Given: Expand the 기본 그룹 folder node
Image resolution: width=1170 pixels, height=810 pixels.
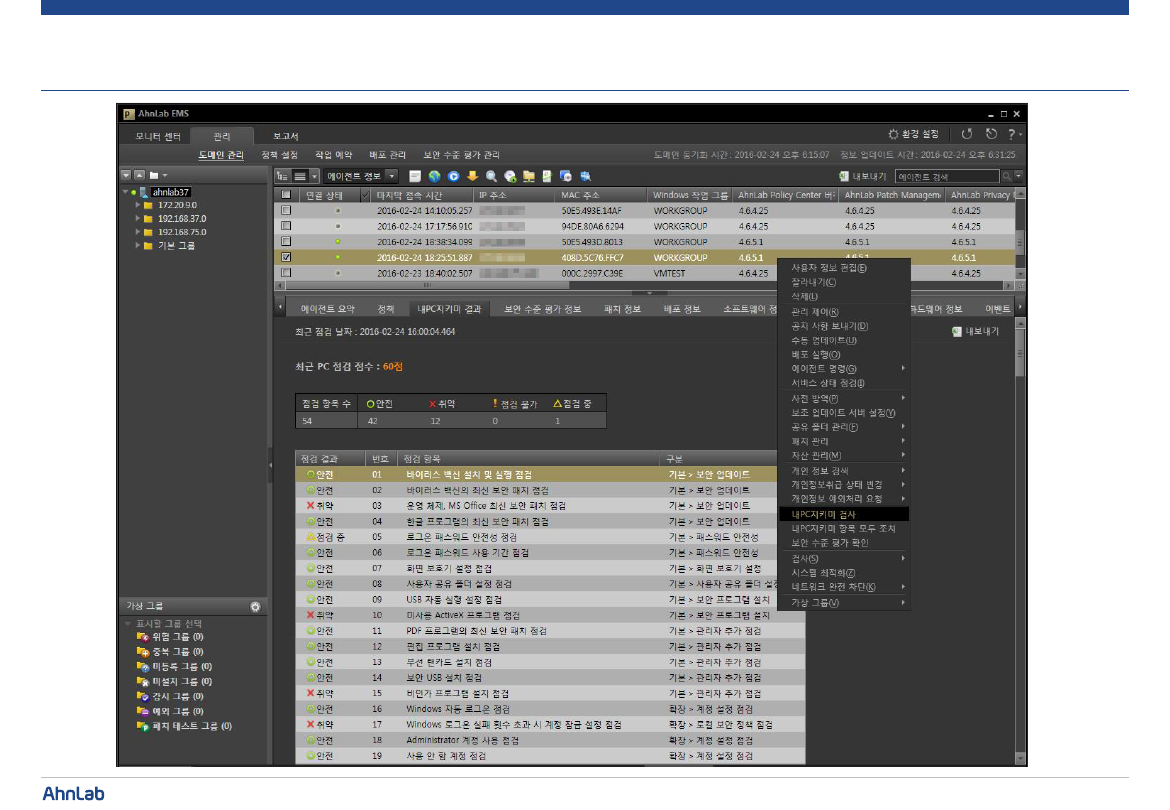Looking at the screenshot, I should coord(137,245).
